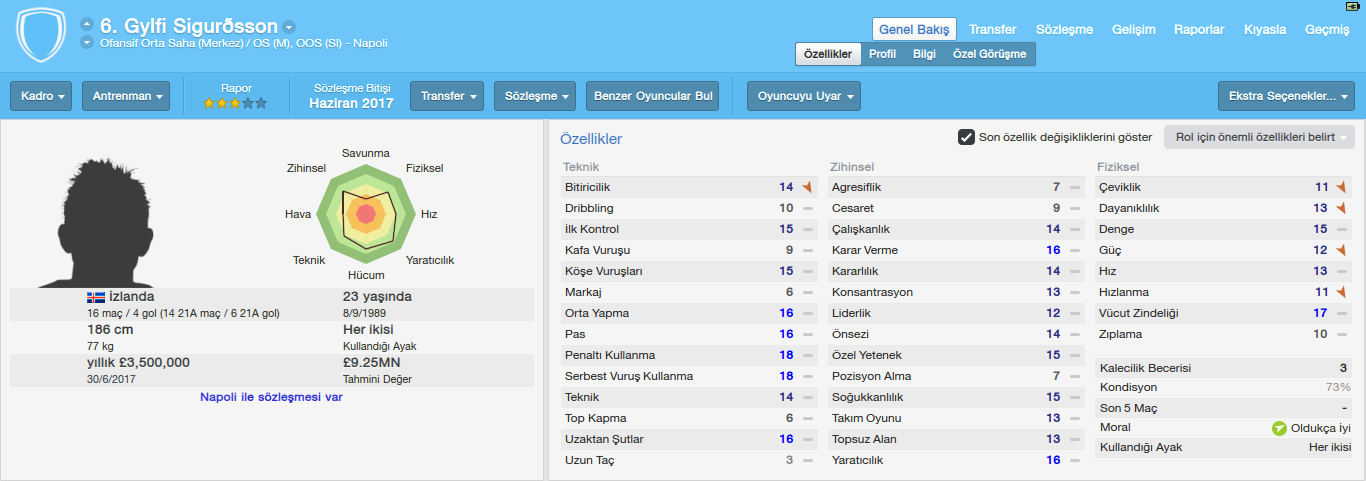Screen dimensions: 1366x481
Task: Click the attribute polygon radar chart
Action: click(365, 213)
